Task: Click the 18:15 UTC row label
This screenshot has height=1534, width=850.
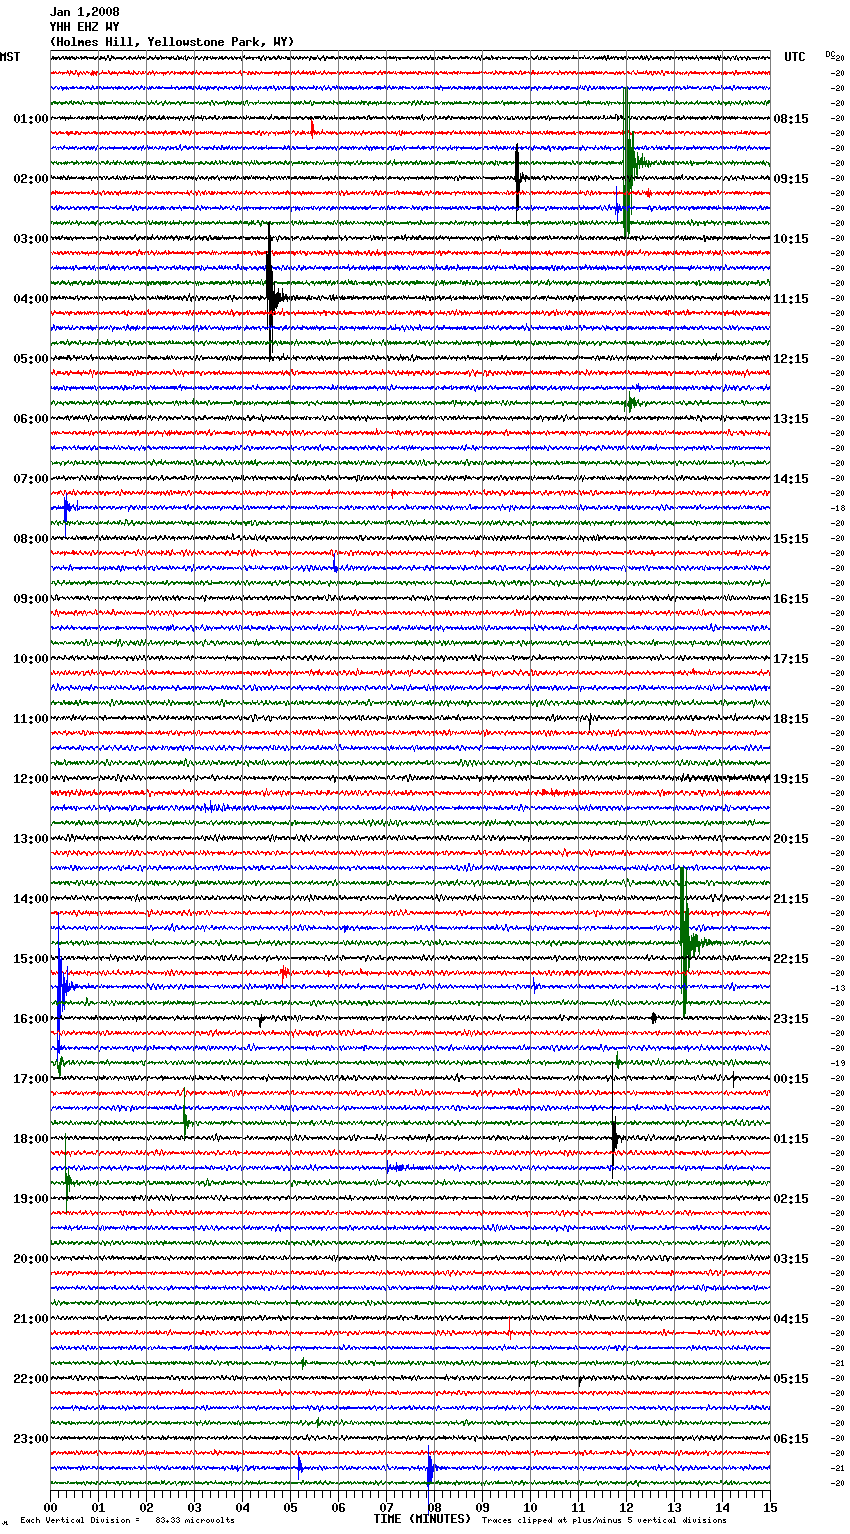Action: click(791, 719)
